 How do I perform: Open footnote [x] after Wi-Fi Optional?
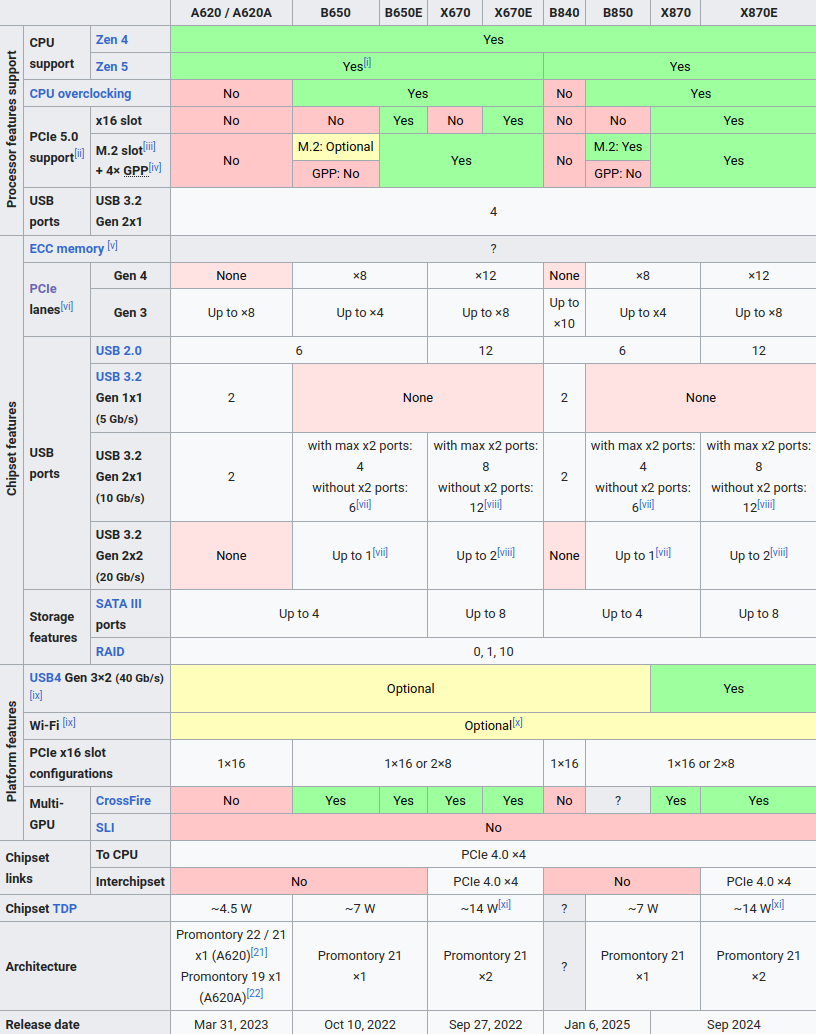518,722
